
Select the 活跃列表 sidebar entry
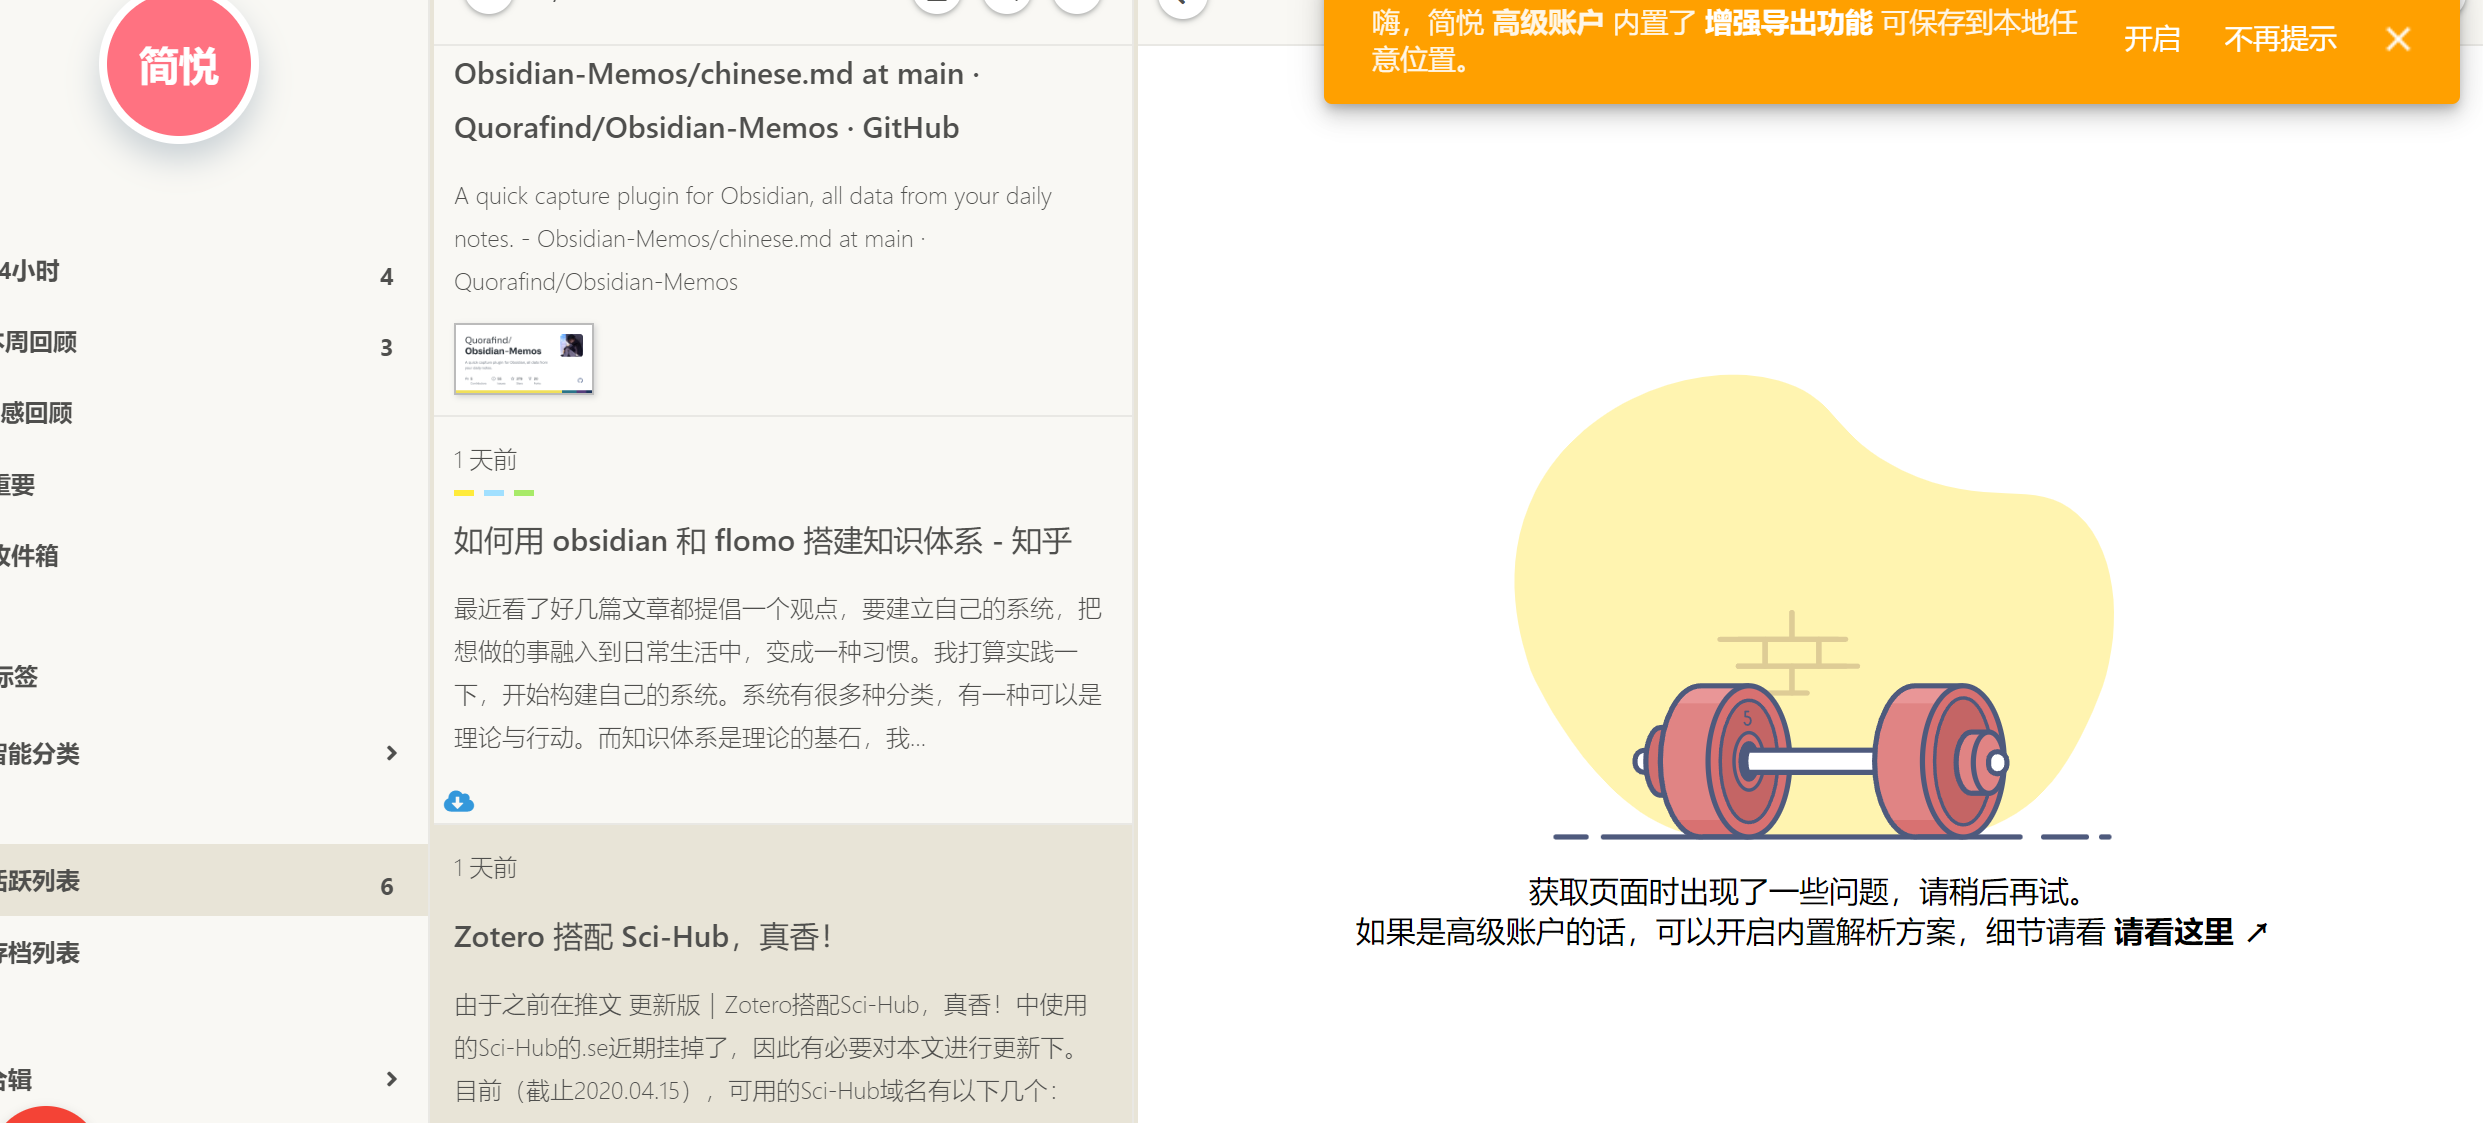214,881
